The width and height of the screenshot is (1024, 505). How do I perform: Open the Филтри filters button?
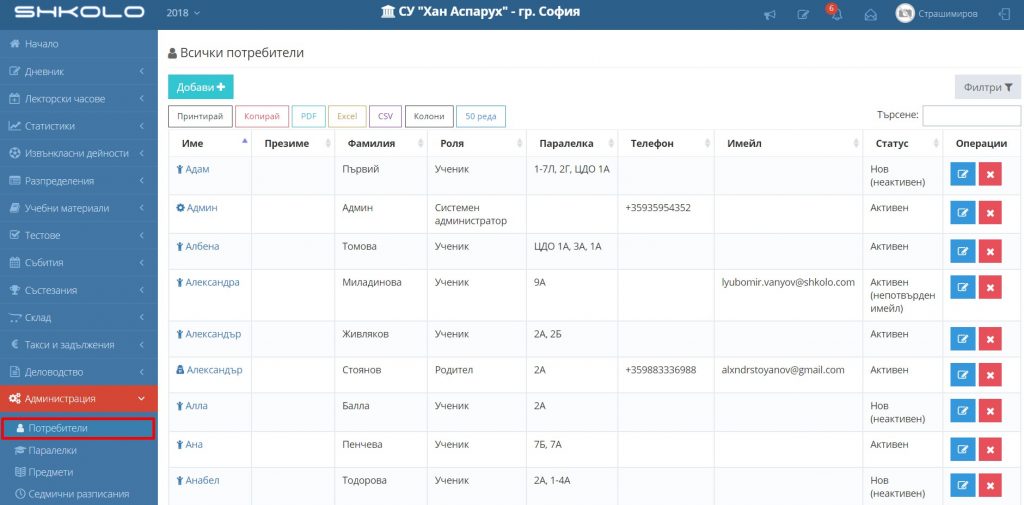pos(987,87)
